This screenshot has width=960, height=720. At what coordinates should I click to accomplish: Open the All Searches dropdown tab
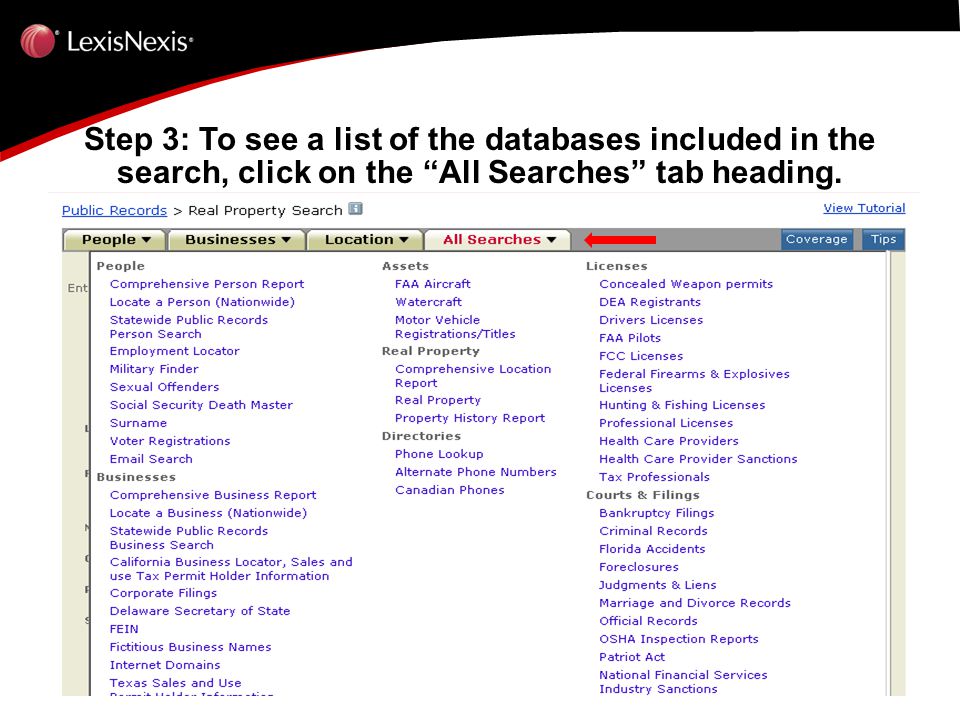pyautogui.click(x=498, y=239)
